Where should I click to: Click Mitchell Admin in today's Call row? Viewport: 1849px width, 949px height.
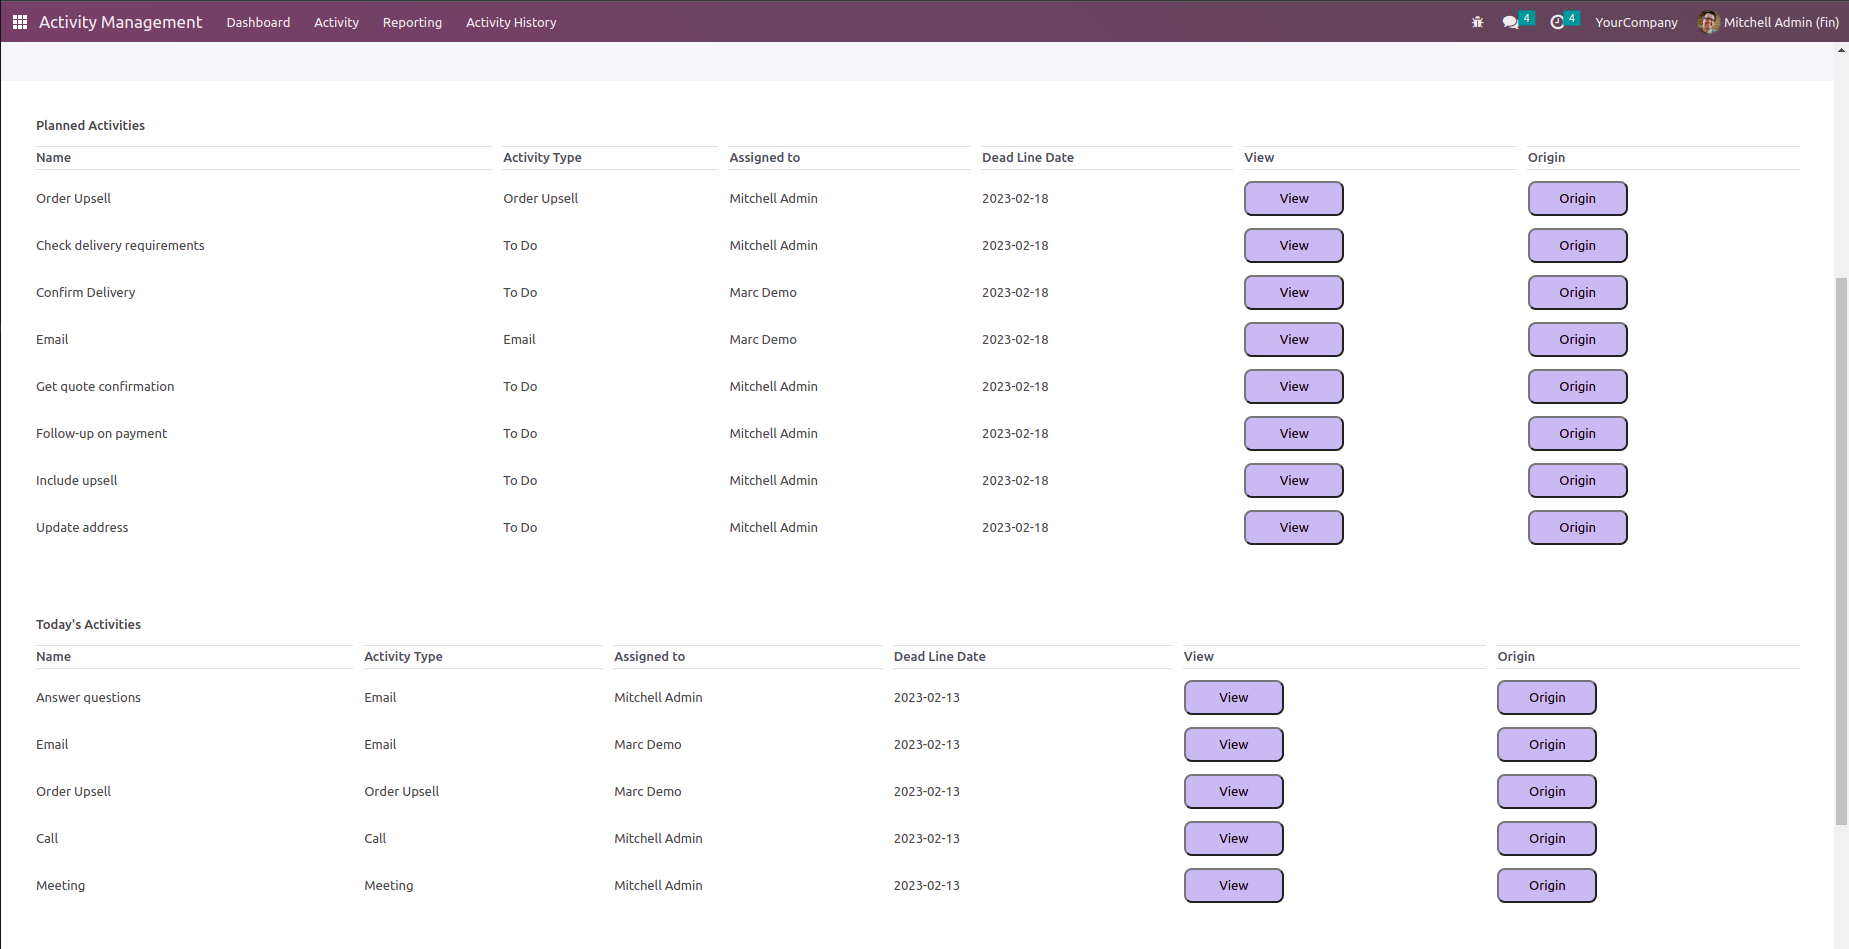click(658, 838)
